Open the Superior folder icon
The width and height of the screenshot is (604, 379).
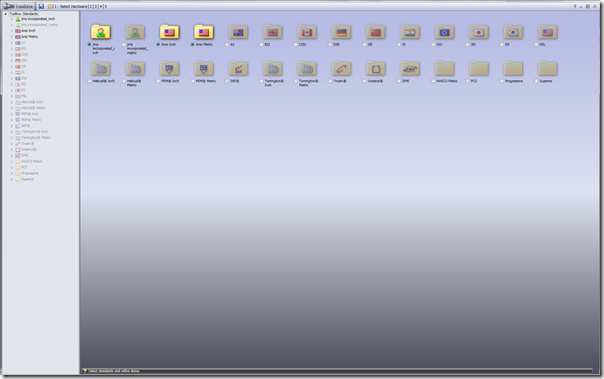tap(547, 69)
